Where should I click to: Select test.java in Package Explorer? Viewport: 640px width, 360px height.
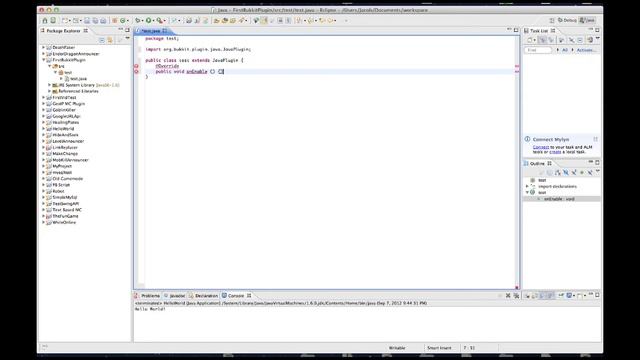[78, 79]
